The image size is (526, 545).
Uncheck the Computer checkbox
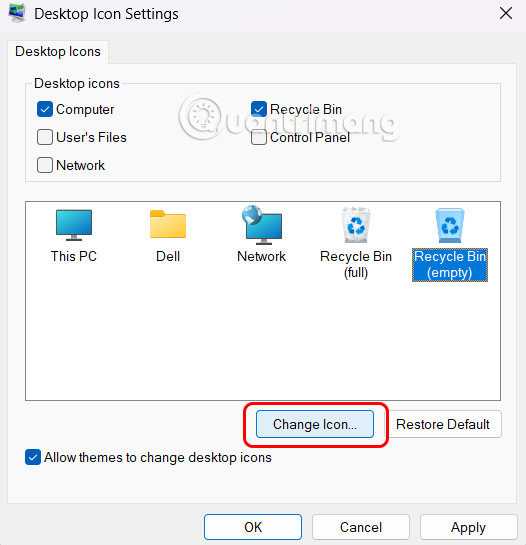point(45,109)
